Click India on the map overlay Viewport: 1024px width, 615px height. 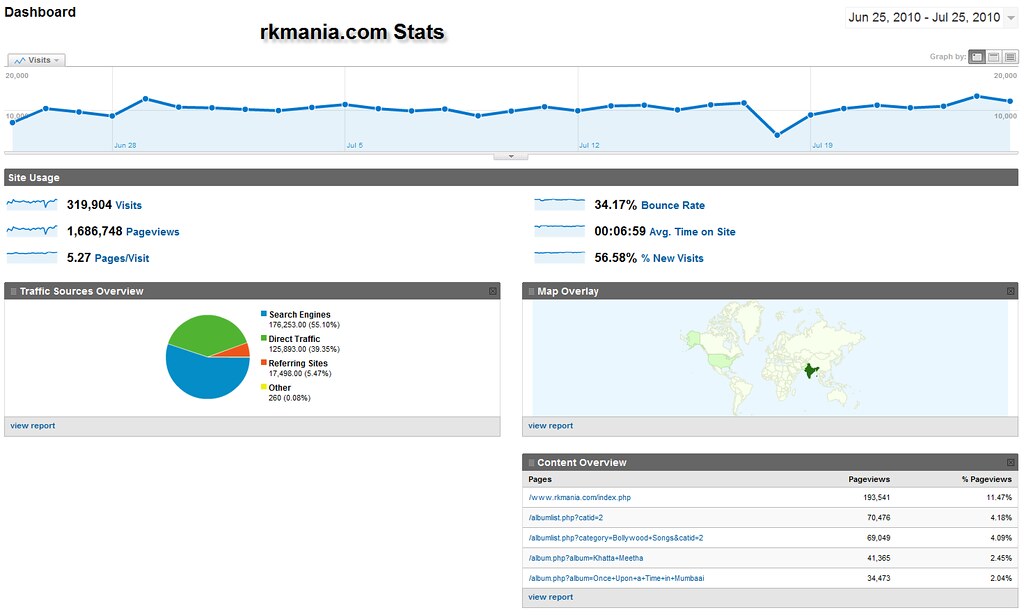810,371
